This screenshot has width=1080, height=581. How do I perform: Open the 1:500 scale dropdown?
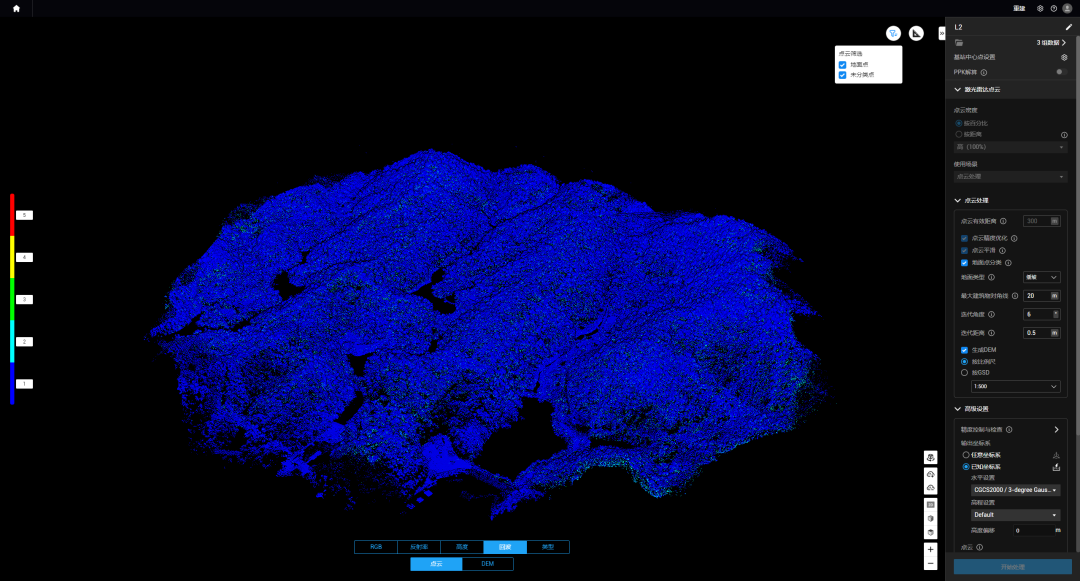(x=1015, y=387)
